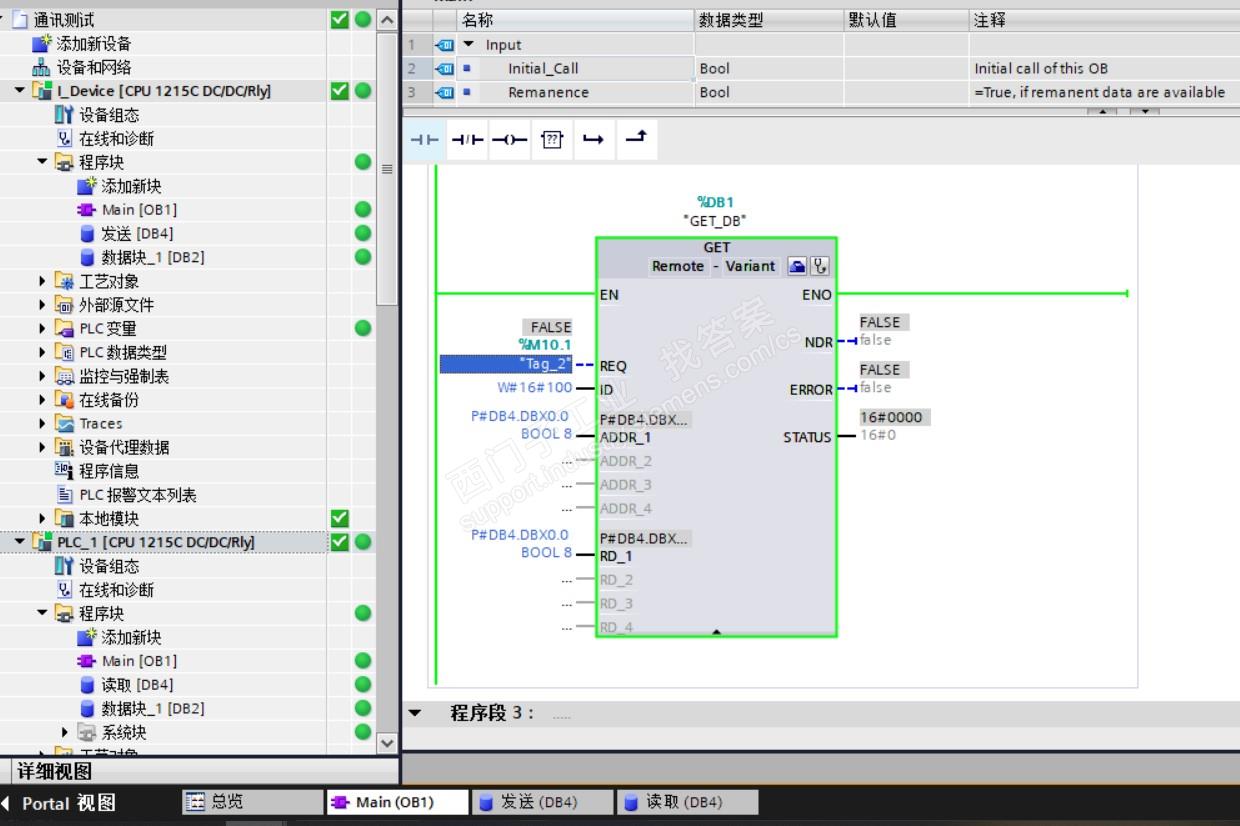Screen dimensions: 1240x826
Task: Select the 外部源文件 folder icon
Action: [x=65, y=305]
